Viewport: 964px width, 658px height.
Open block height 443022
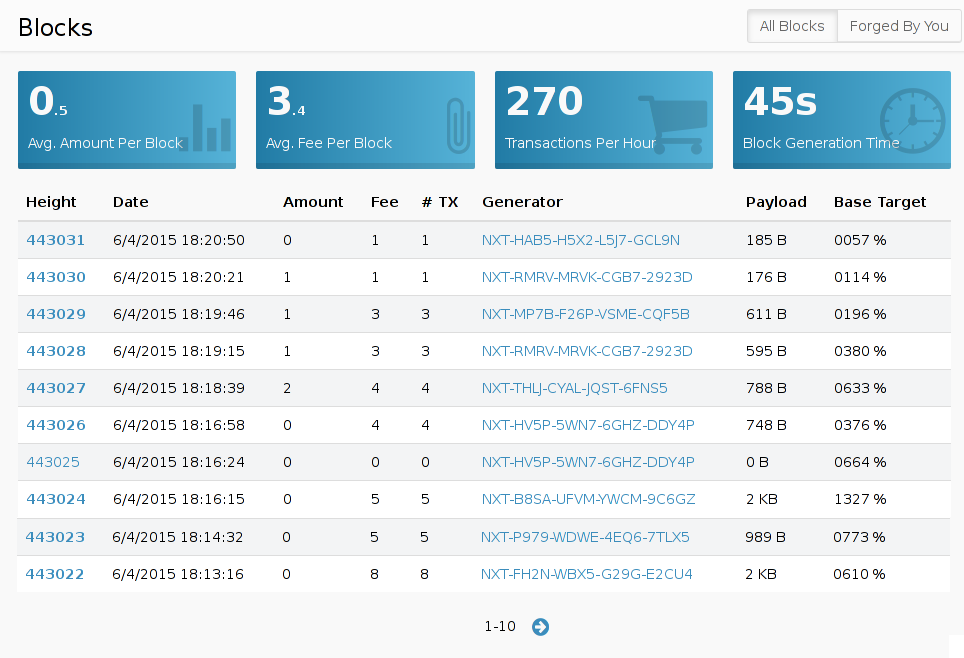click(54, 574)
